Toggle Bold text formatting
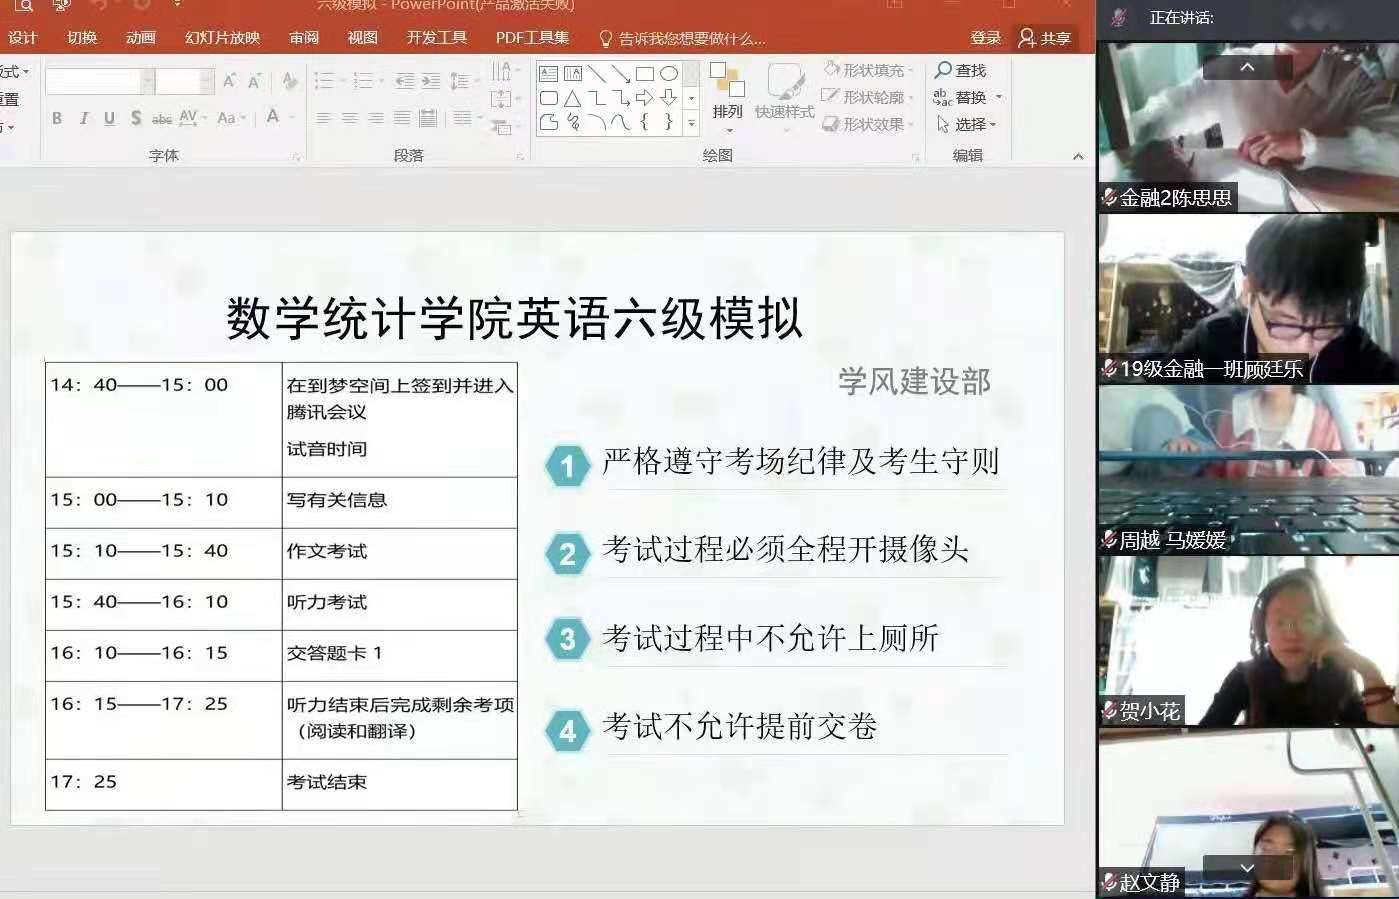1399x899 pixels. (57, 118)
